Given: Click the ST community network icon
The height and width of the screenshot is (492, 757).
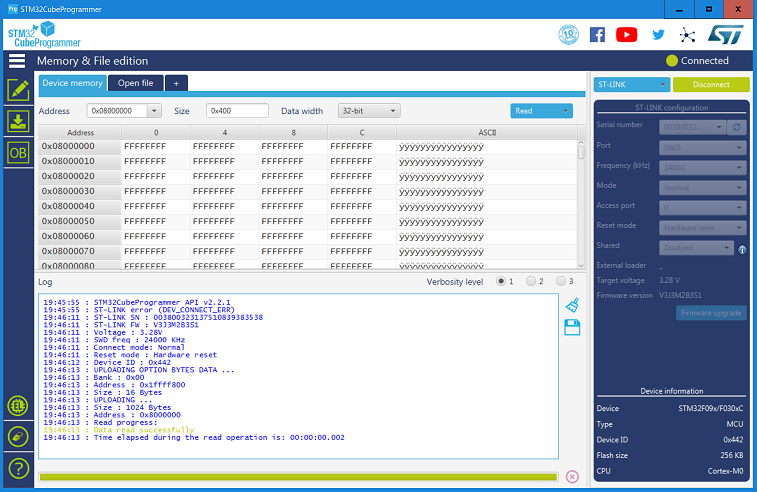Looking at the screenshot, I should [687, 35].
